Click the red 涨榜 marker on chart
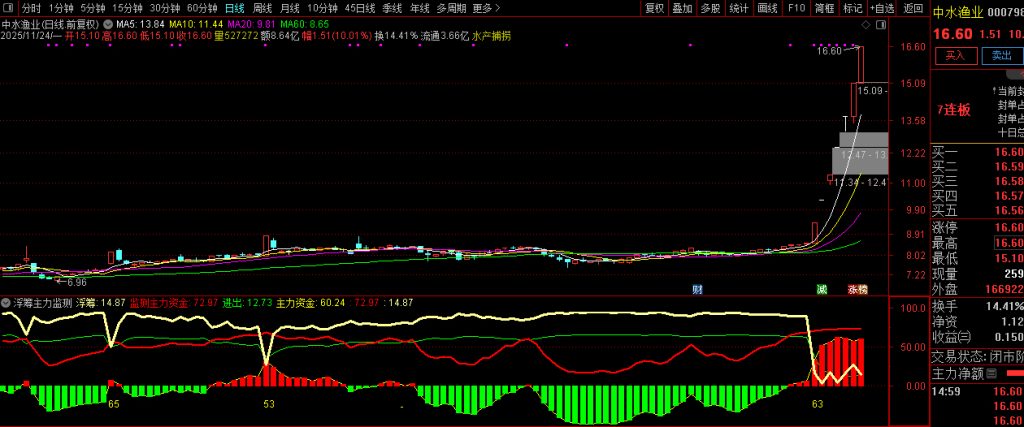Viewport: 1024px width, 427px height. click(x=857, y=289)
